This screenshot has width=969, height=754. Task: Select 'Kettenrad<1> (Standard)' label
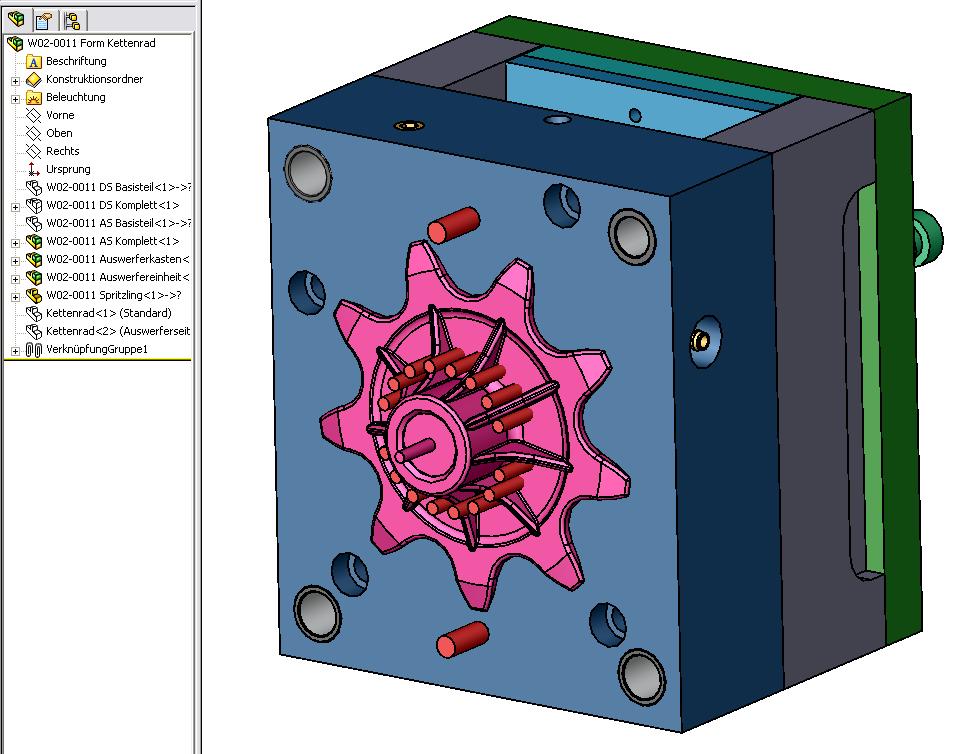pos(109,313)
